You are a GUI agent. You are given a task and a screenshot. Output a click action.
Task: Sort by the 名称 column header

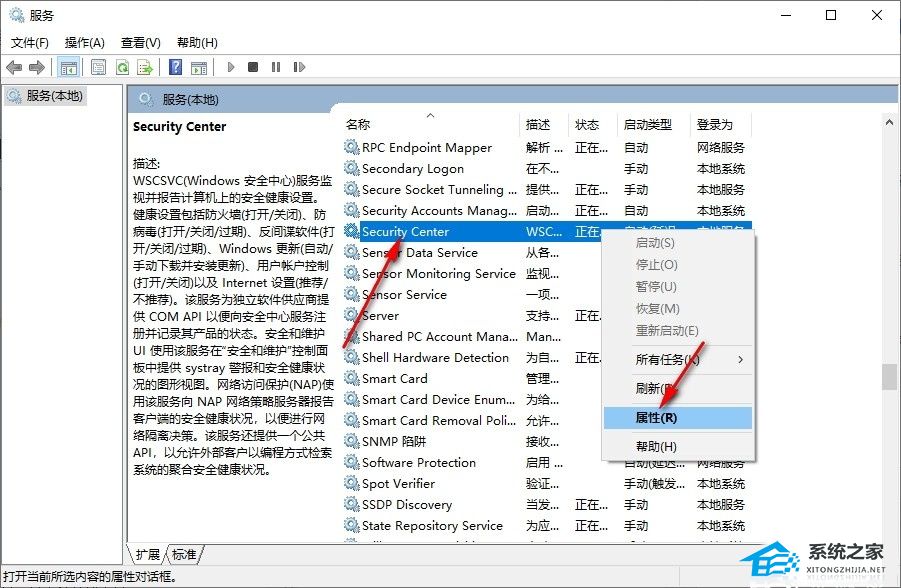click(431, 124)
